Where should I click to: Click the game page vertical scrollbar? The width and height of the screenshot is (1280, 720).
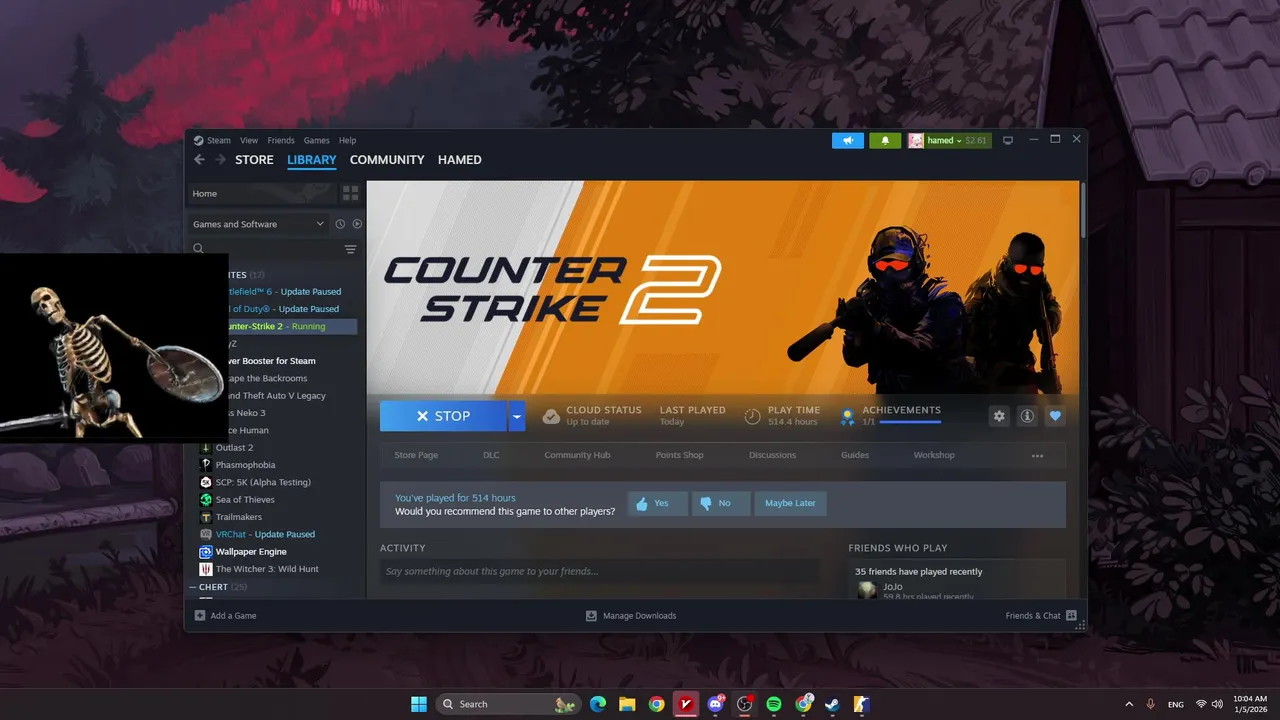coord(1083,210)
